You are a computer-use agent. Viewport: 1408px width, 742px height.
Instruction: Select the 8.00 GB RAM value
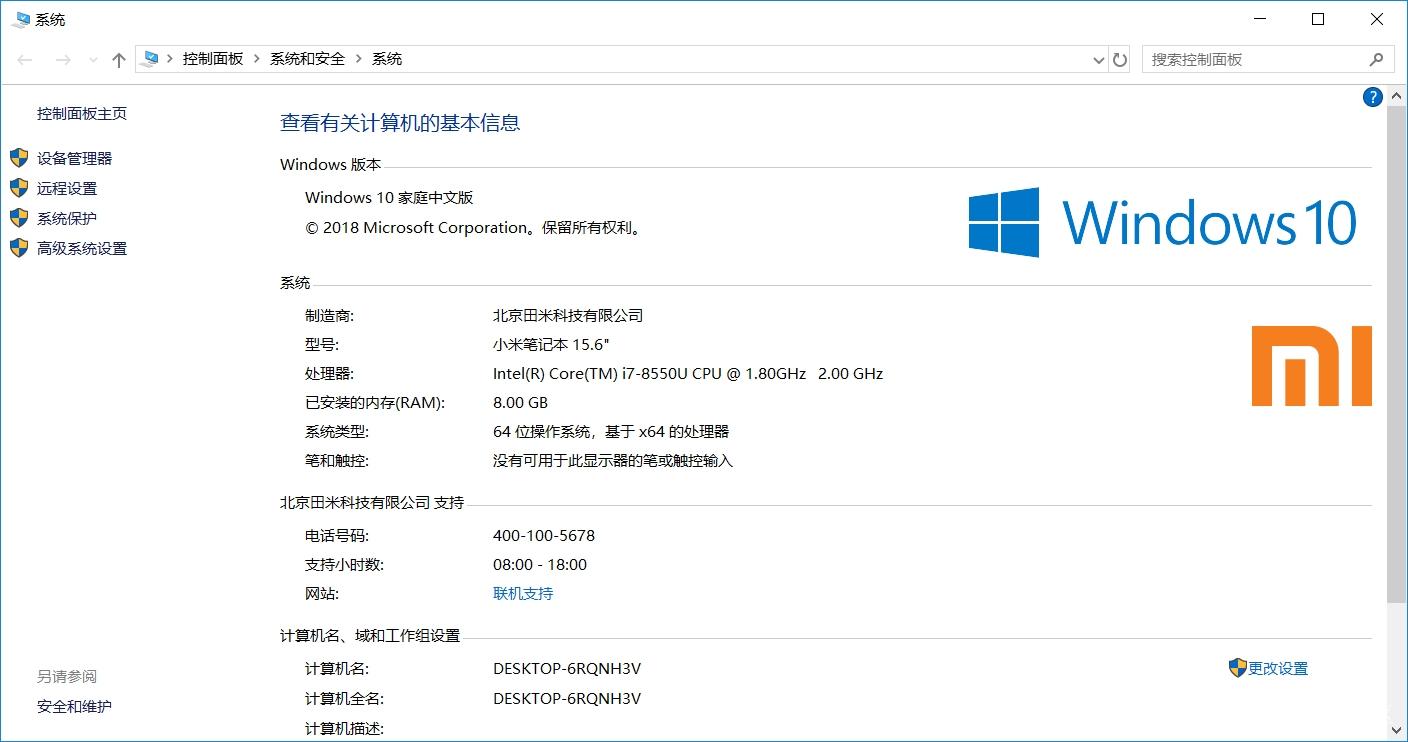(520, 402)
